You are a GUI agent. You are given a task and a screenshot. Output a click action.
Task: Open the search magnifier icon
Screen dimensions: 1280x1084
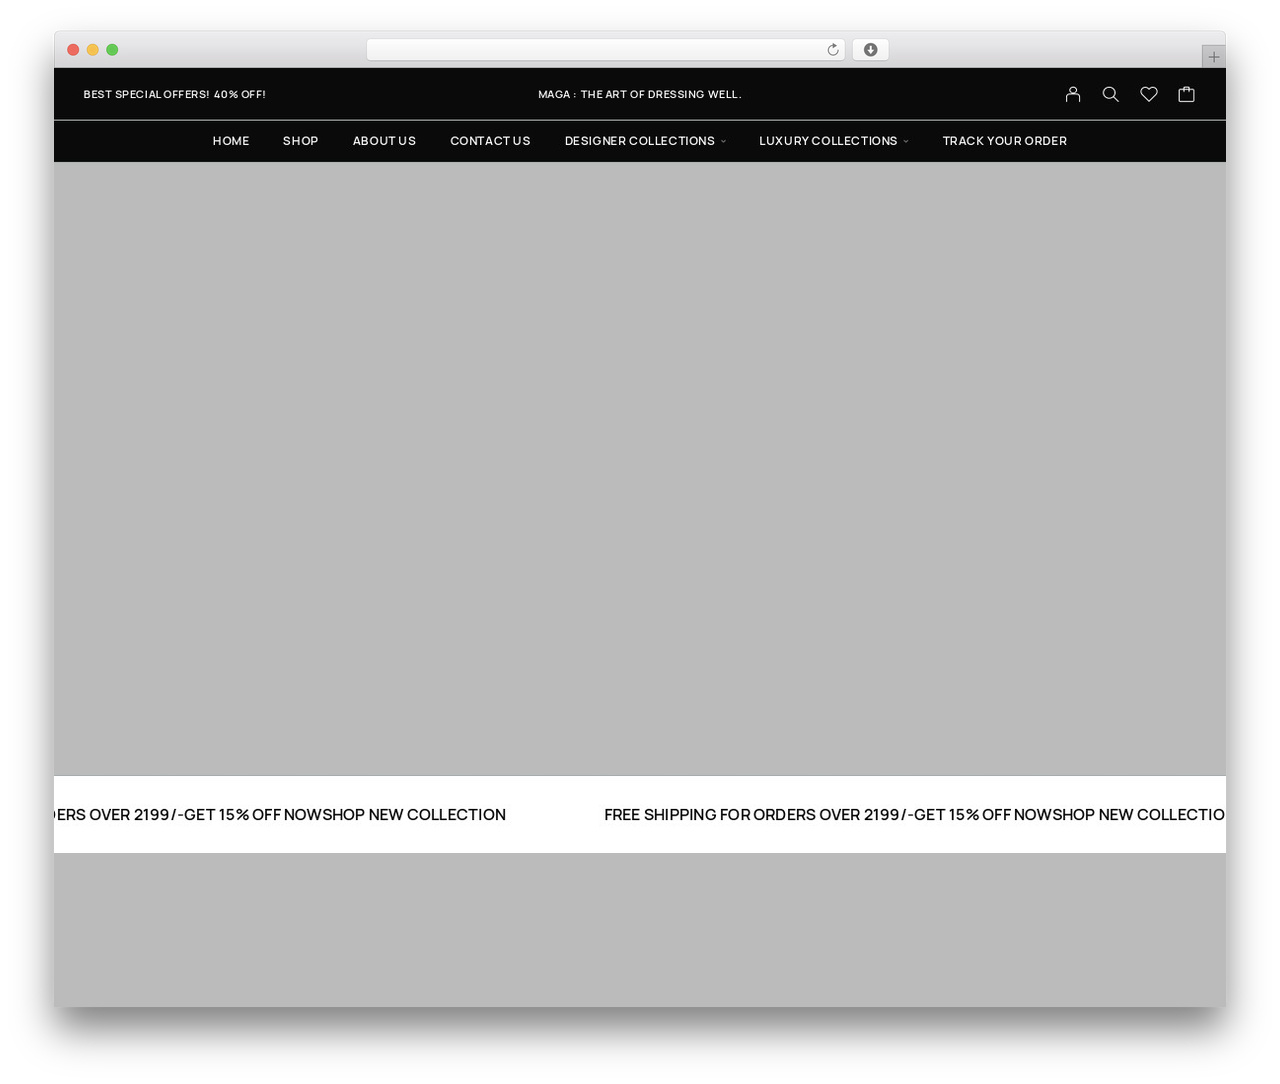pyautogui.click(x=1110, y=94)
